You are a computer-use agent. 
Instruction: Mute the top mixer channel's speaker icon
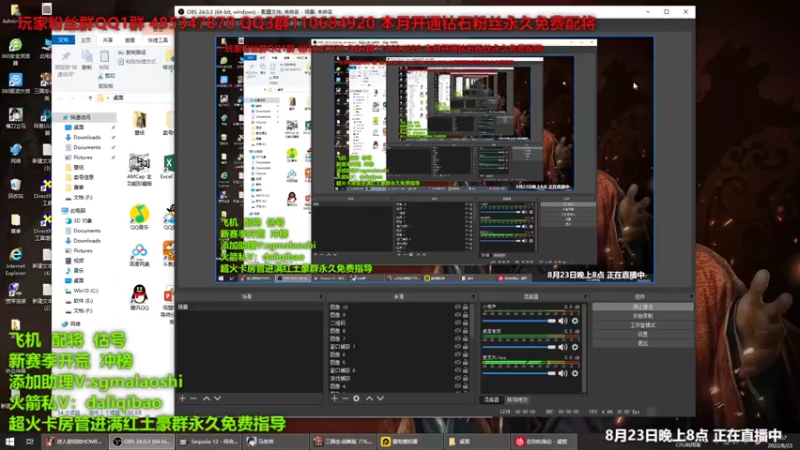tap(563, 321)
